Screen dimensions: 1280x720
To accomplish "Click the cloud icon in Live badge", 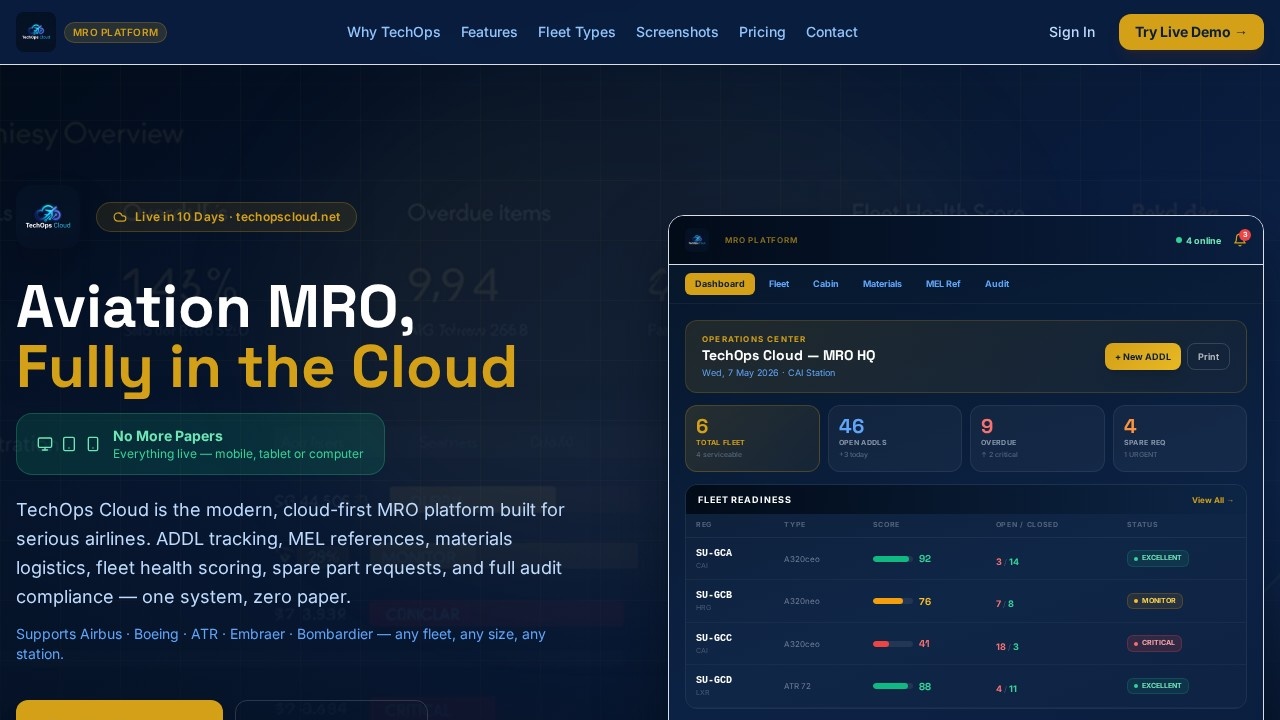I will point(120,217).
